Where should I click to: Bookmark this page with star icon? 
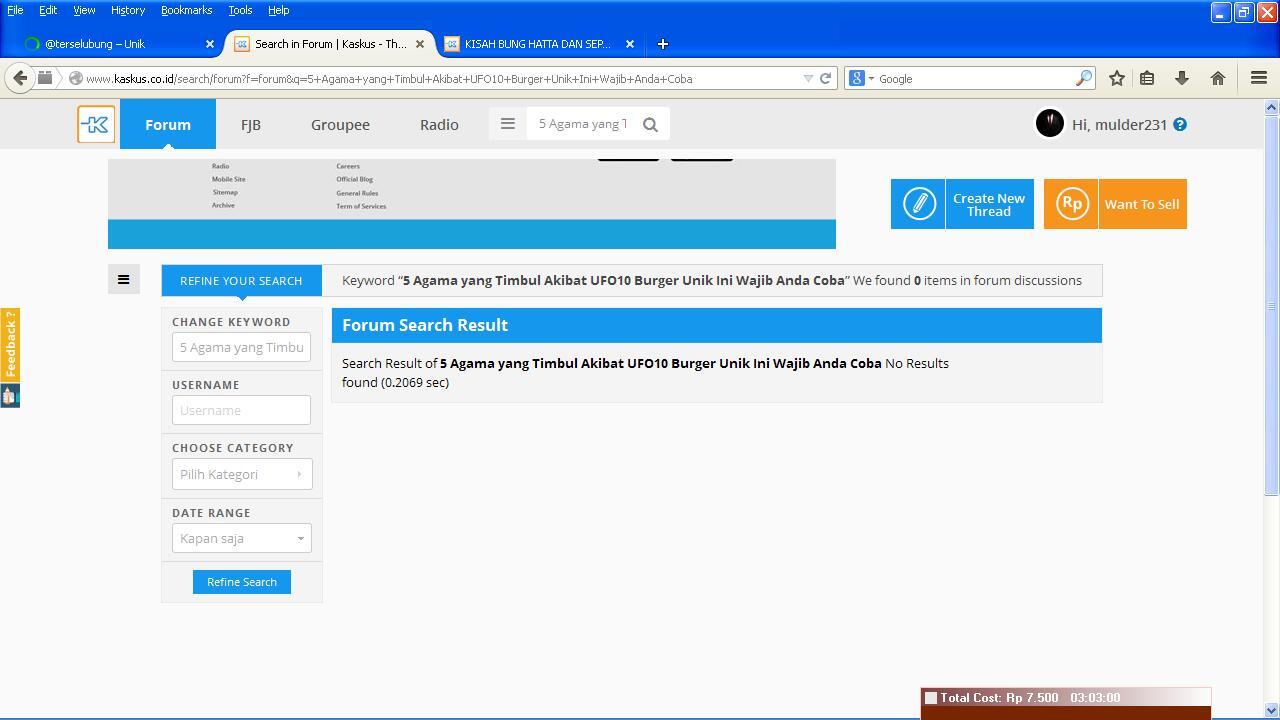pos(1117,78)
